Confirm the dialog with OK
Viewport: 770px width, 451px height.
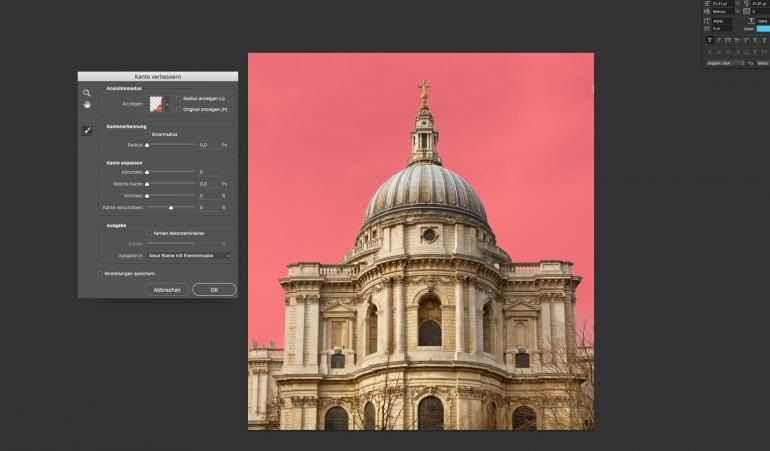click(x=214, y=290)
